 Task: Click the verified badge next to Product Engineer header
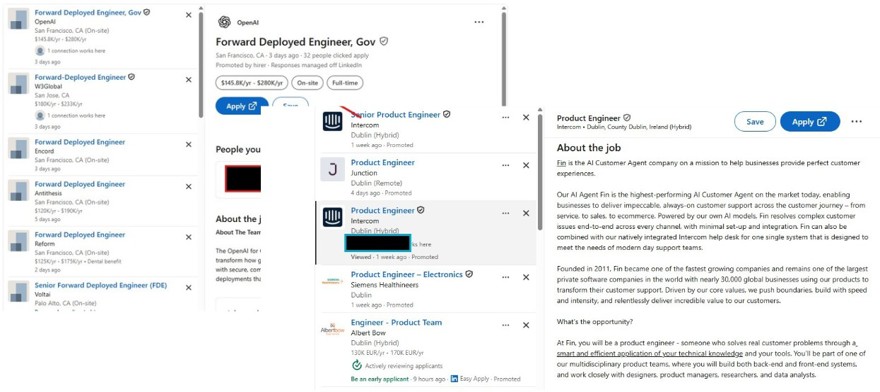point(627,118)
